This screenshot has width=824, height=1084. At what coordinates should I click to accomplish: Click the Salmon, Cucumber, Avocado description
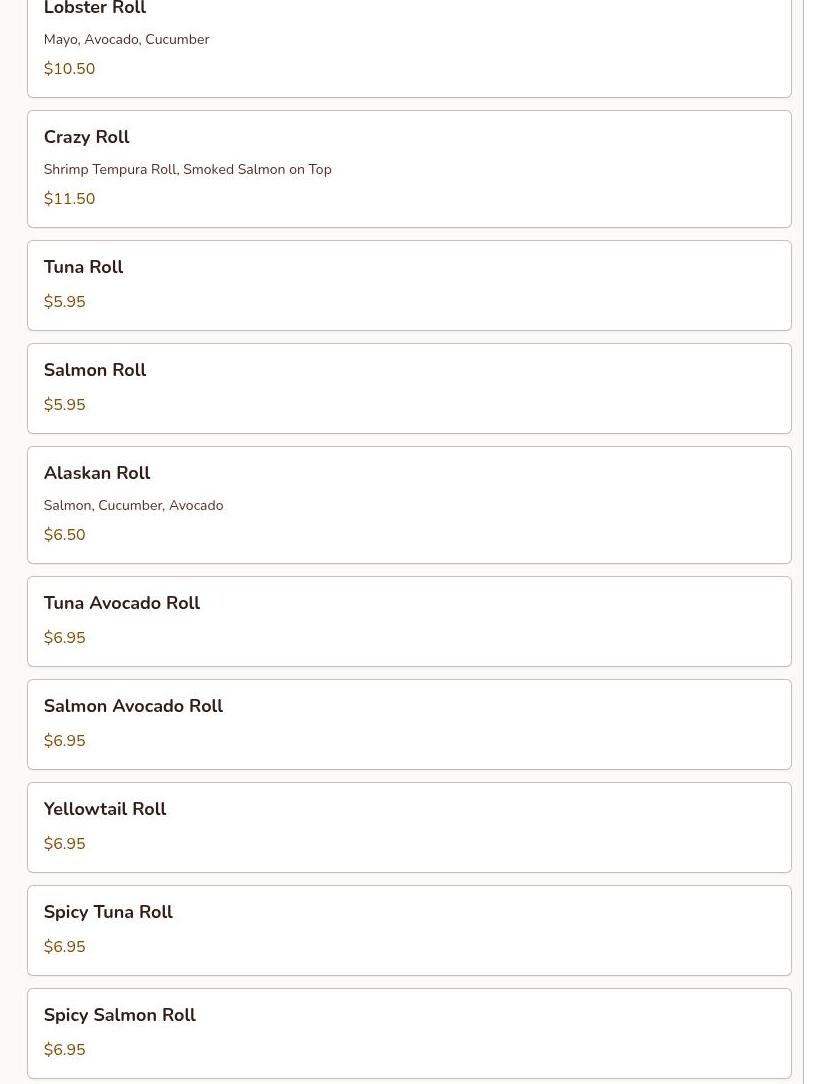[x=133, y=505]
